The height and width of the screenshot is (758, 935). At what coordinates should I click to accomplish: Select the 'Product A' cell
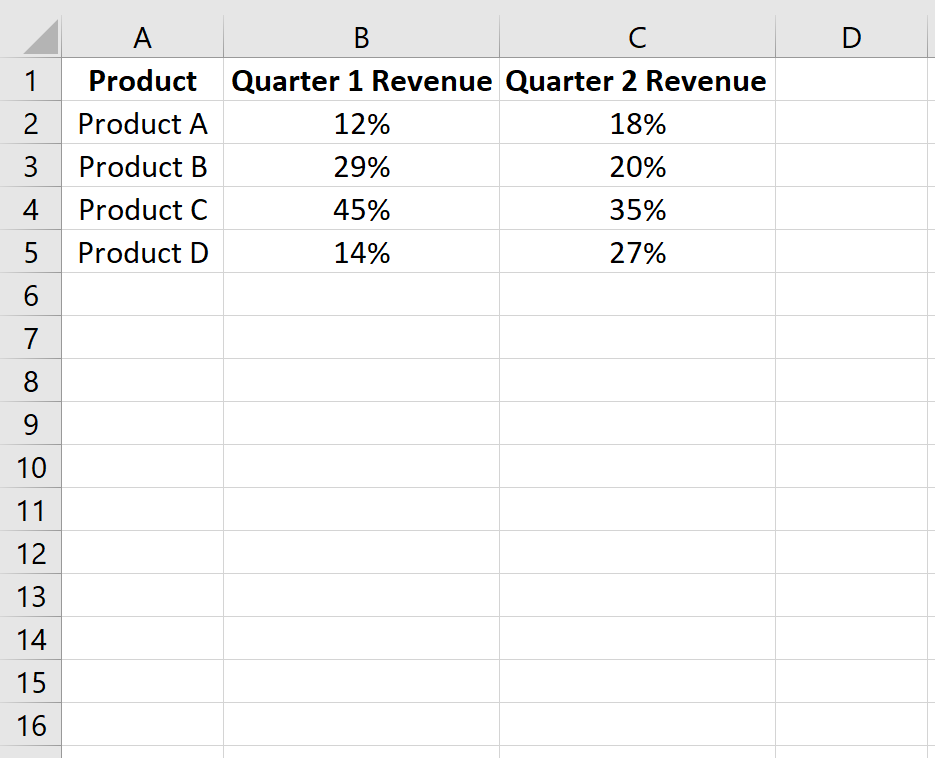tap(143, 122)
